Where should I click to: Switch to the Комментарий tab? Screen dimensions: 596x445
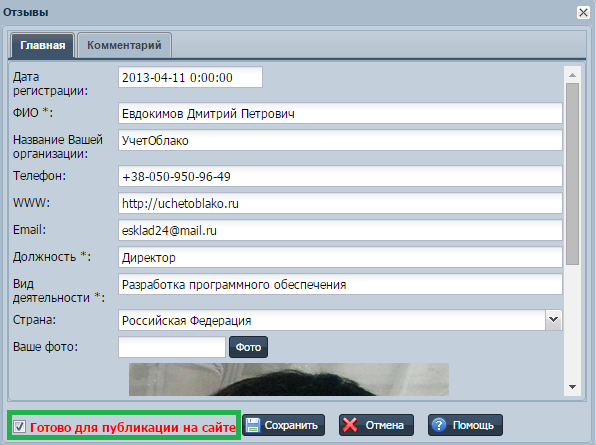tap(124, 45)
